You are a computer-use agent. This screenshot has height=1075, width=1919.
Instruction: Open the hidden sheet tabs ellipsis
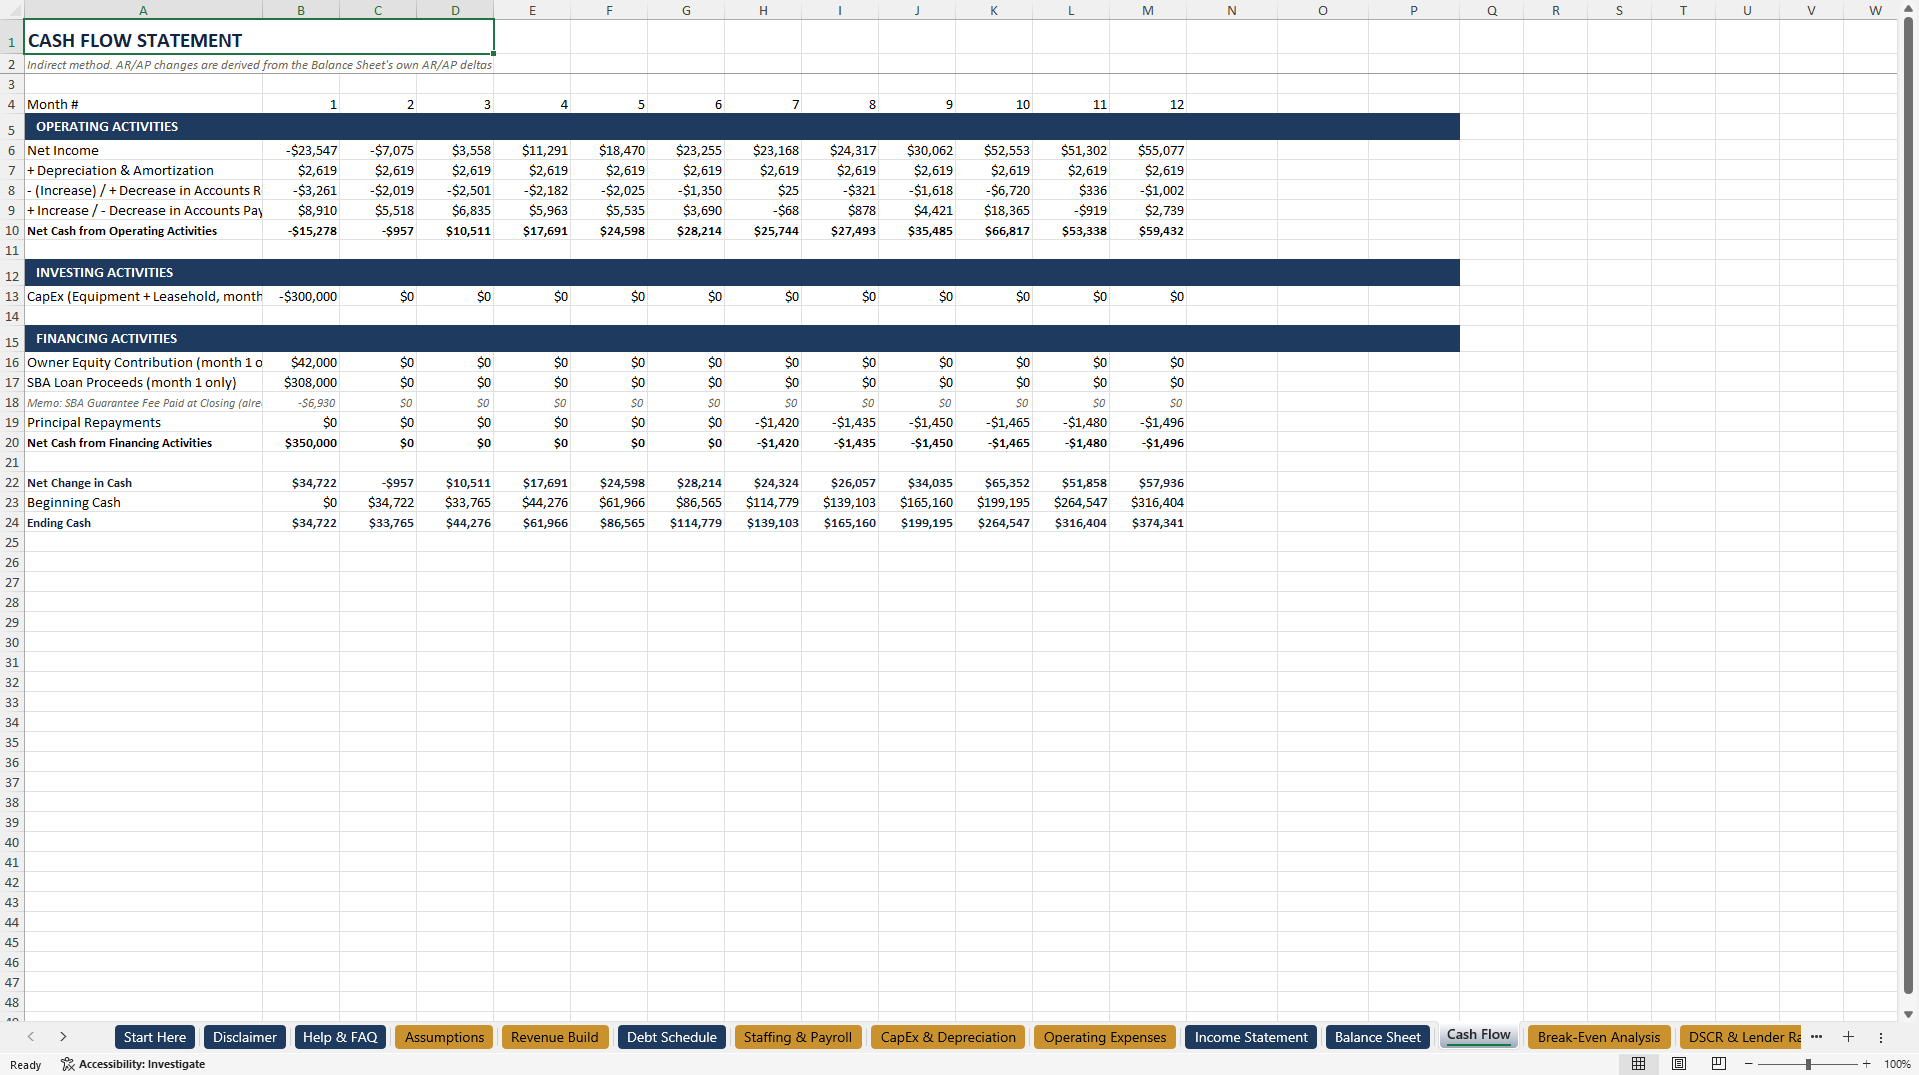click(1816, 1037)
